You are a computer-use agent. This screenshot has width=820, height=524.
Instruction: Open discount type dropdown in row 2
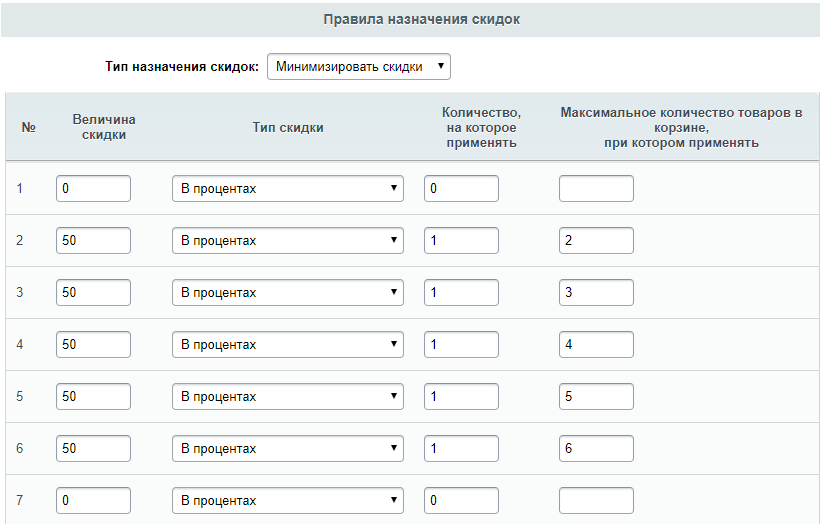click(288, 241)
